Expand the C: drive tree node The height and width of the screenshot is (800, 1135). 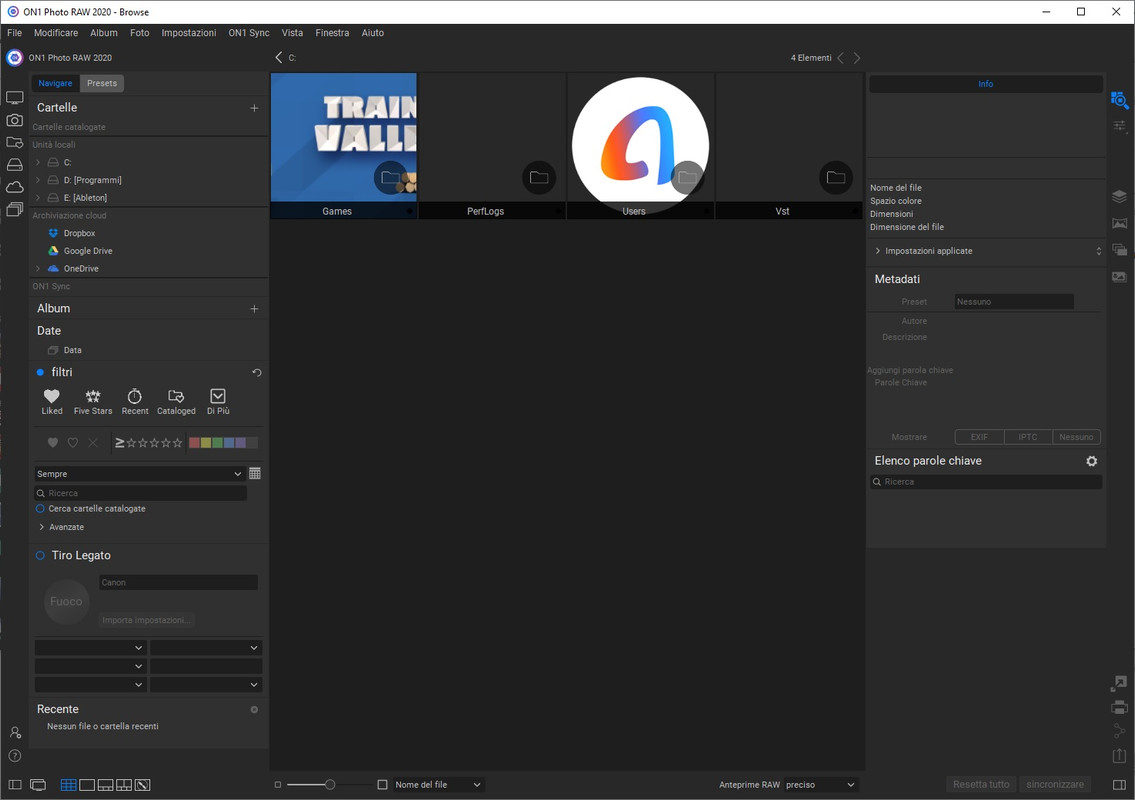38,162
